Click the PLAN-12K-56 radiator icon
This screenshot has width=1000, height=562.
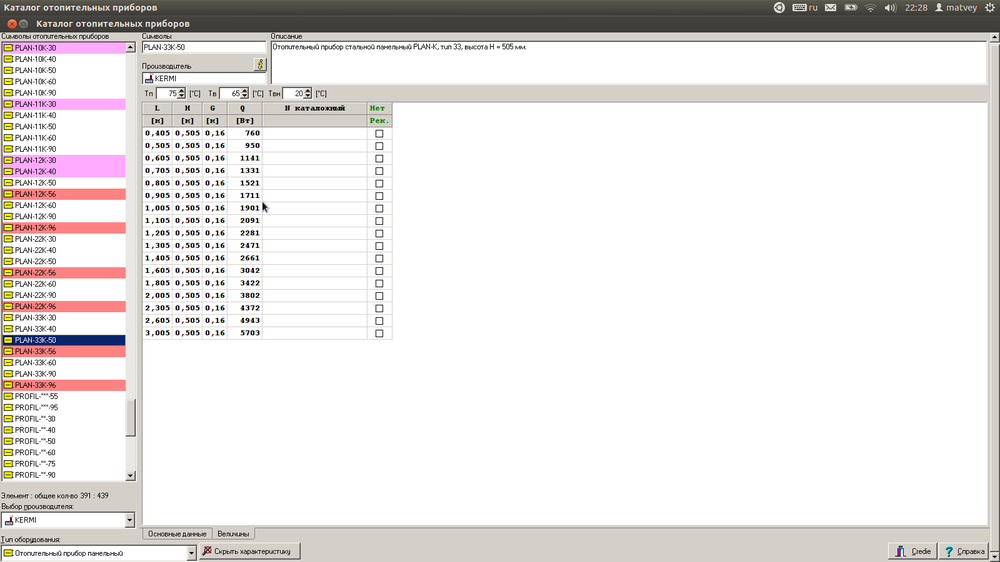pos(8,194)
